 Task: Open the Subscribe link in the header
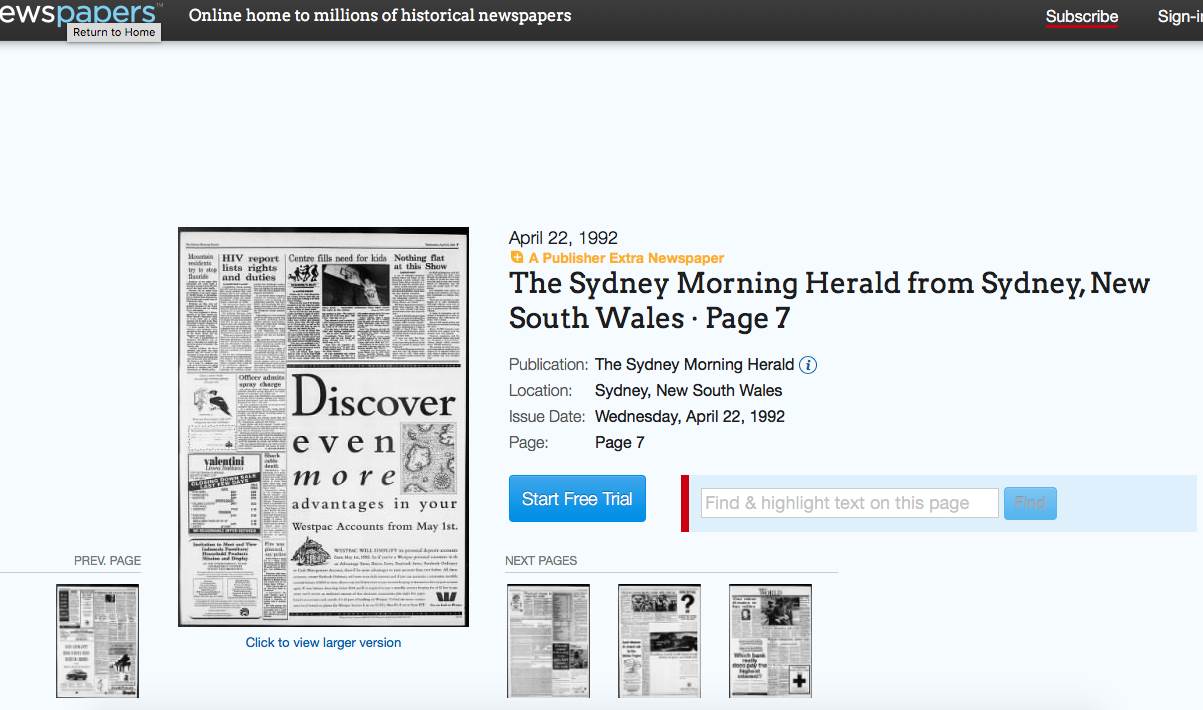[1081, 16]
